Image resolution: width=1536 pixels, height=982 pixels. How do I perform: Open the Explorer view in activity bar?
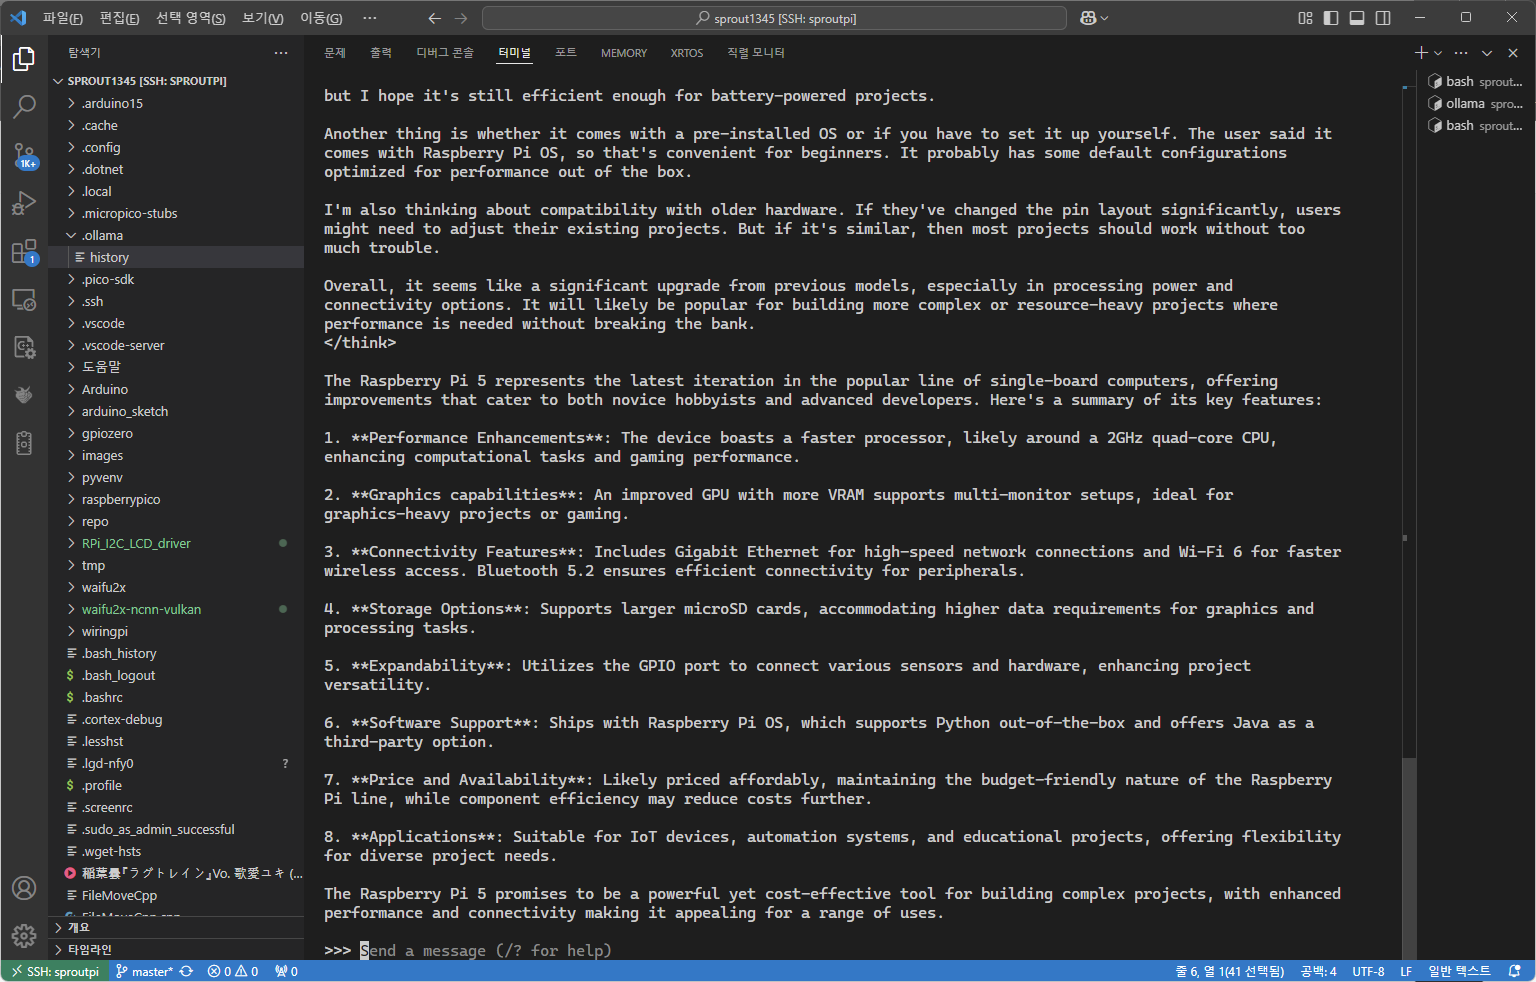pyautogui.click(x=24, y=60)
